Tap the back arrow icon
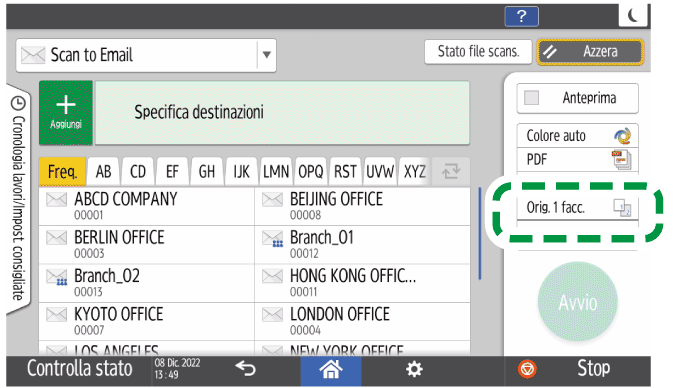The height and width of the screenshot is (388, 675). click(245, 369)
